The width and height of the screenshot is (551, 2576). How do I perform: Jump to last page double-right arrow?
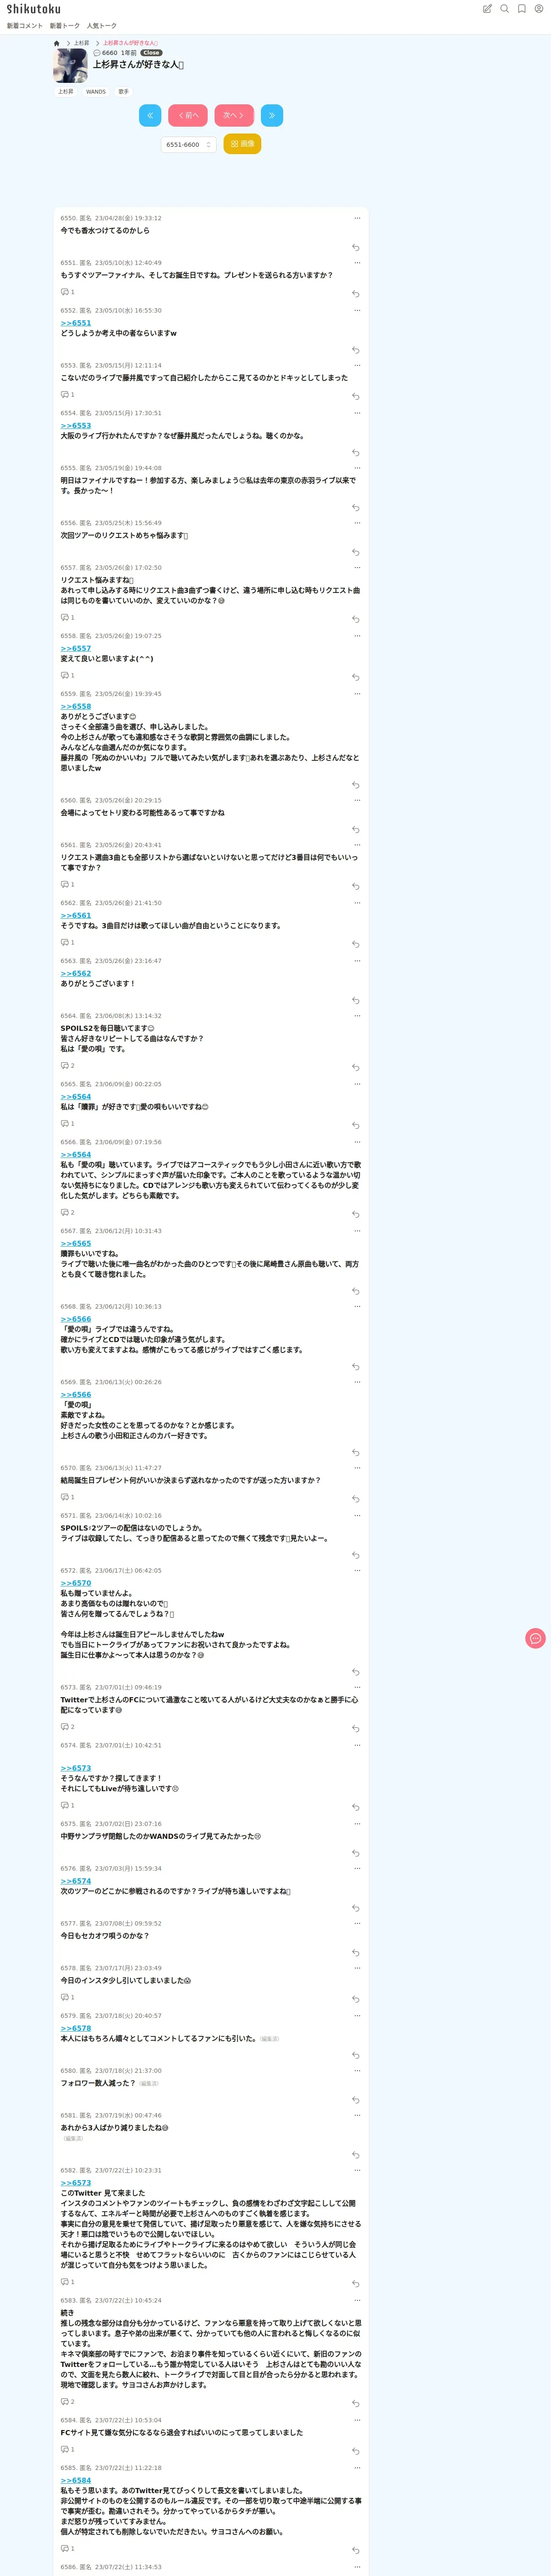point(272,115)
